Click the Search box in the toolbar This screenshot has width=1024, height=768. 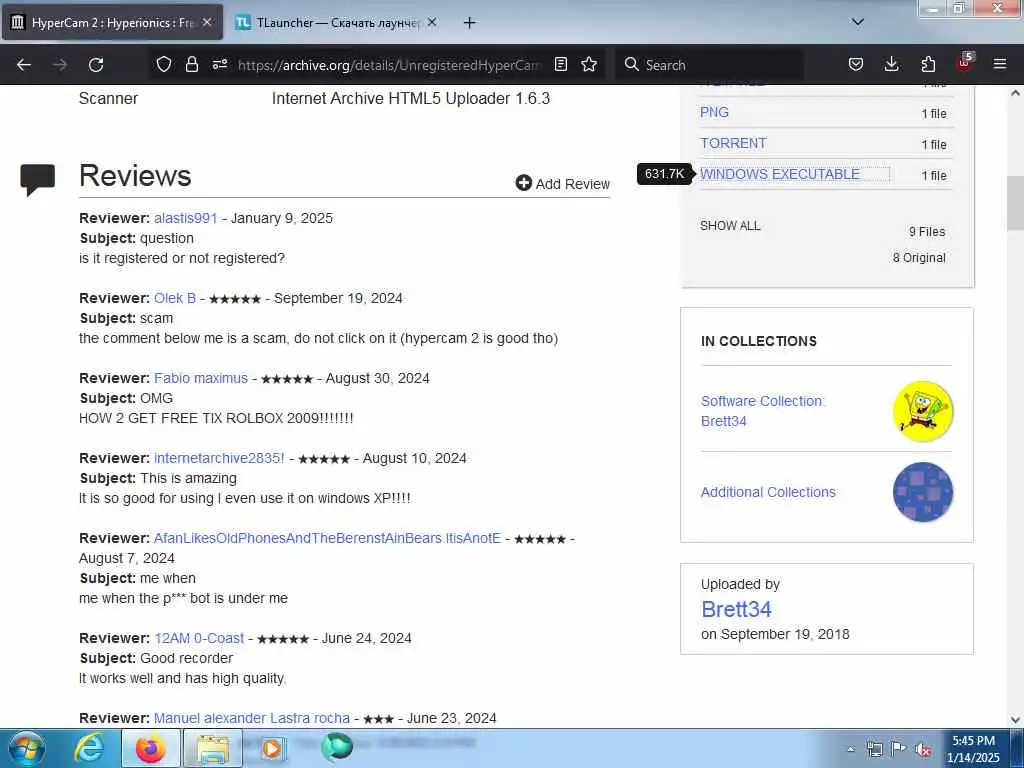click(x=709, y=65)
